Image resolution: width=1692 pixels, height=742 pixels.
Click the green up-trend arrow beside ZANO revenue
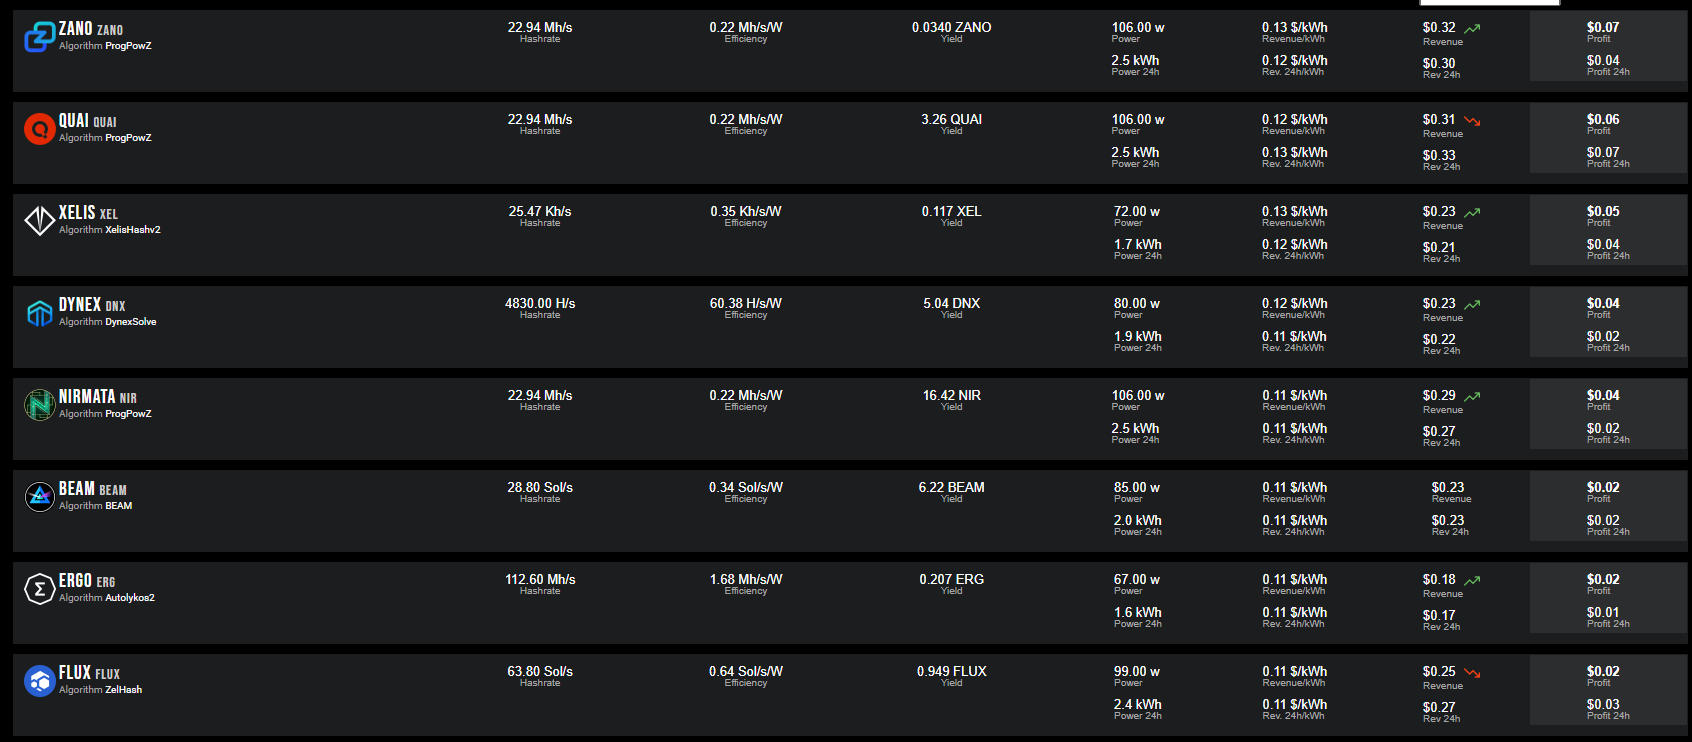1472,29
